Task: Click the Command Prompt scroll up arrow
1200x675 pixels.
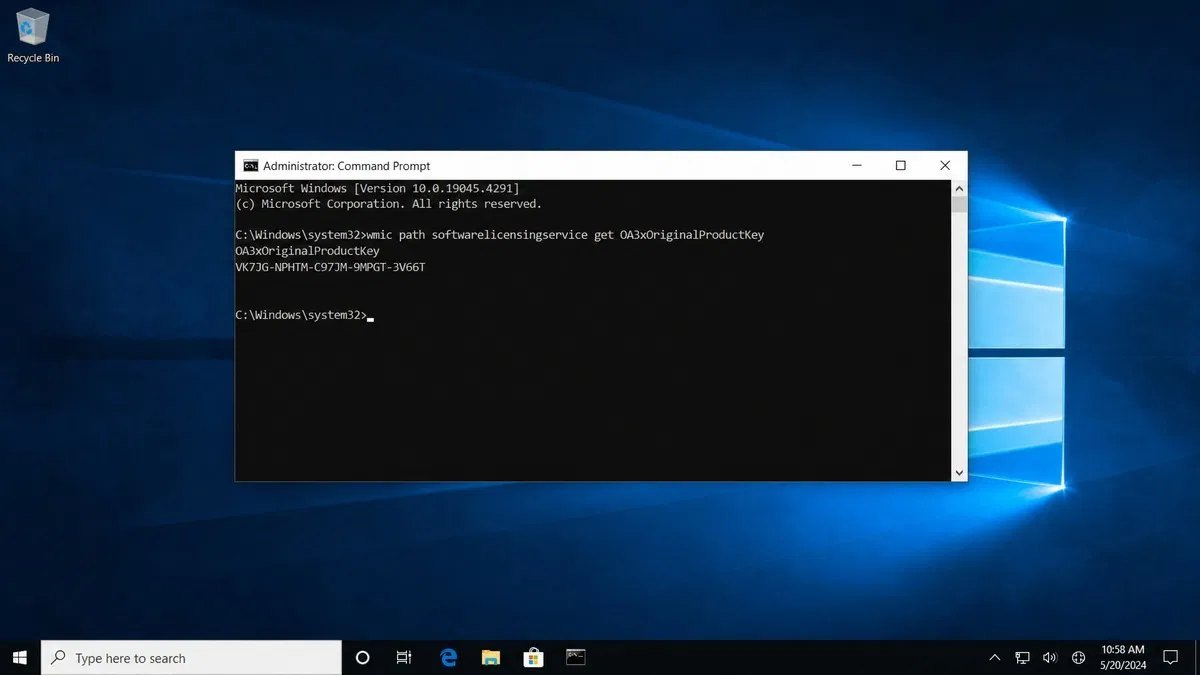Action: click(959, 188)
